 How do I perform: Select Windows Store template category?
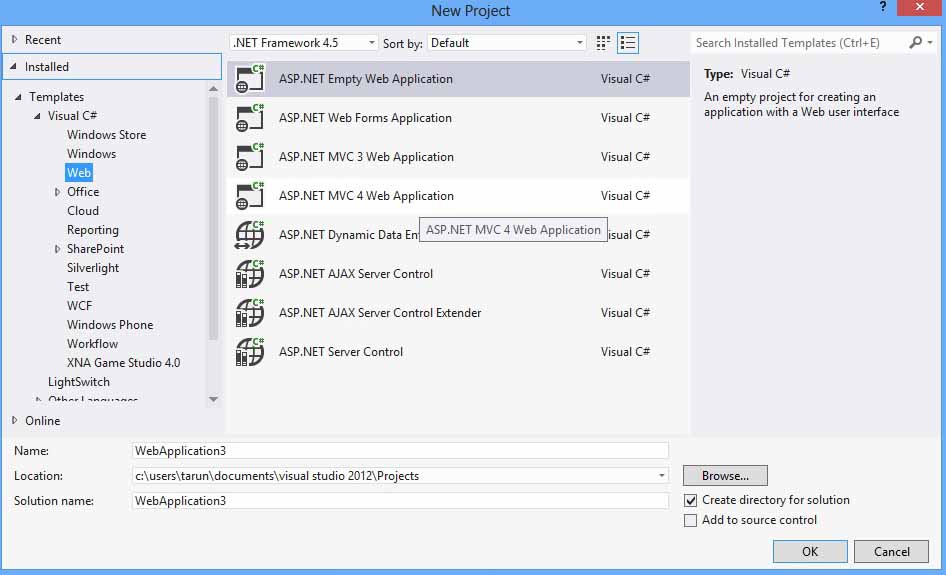click(106, 135)
